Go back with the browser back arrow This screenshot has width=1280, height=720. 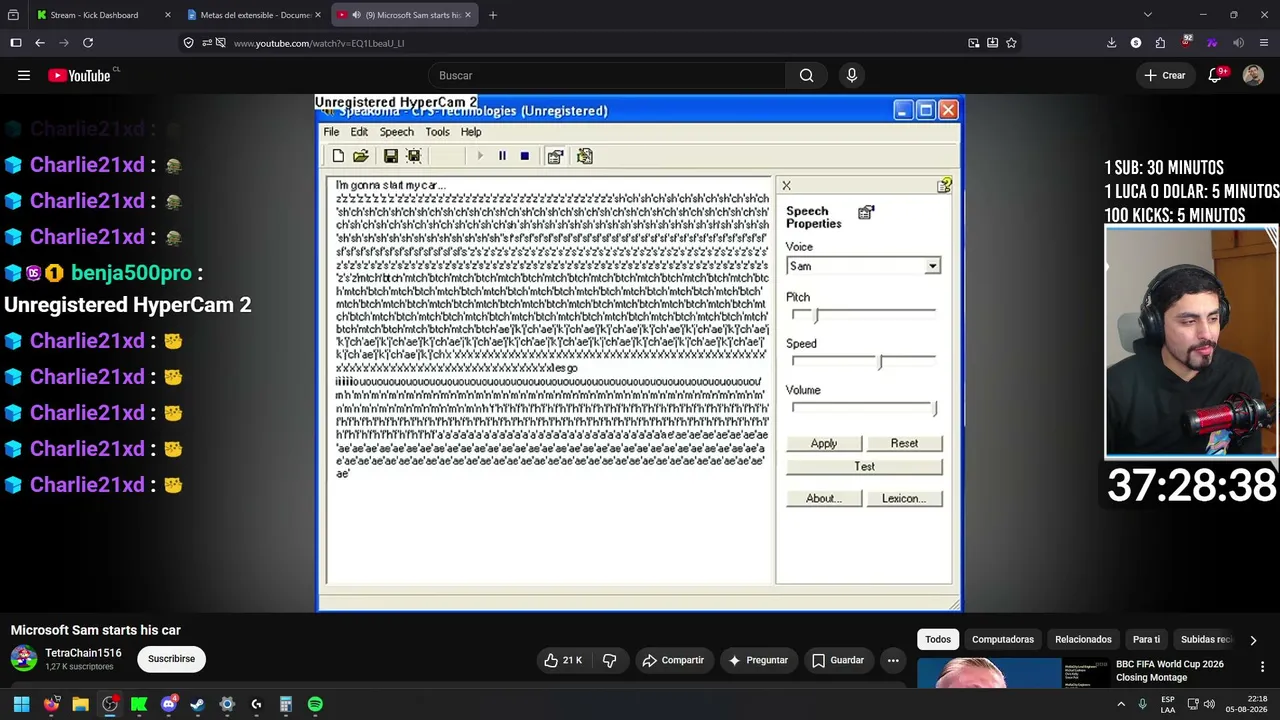click(x=40, y=43)
